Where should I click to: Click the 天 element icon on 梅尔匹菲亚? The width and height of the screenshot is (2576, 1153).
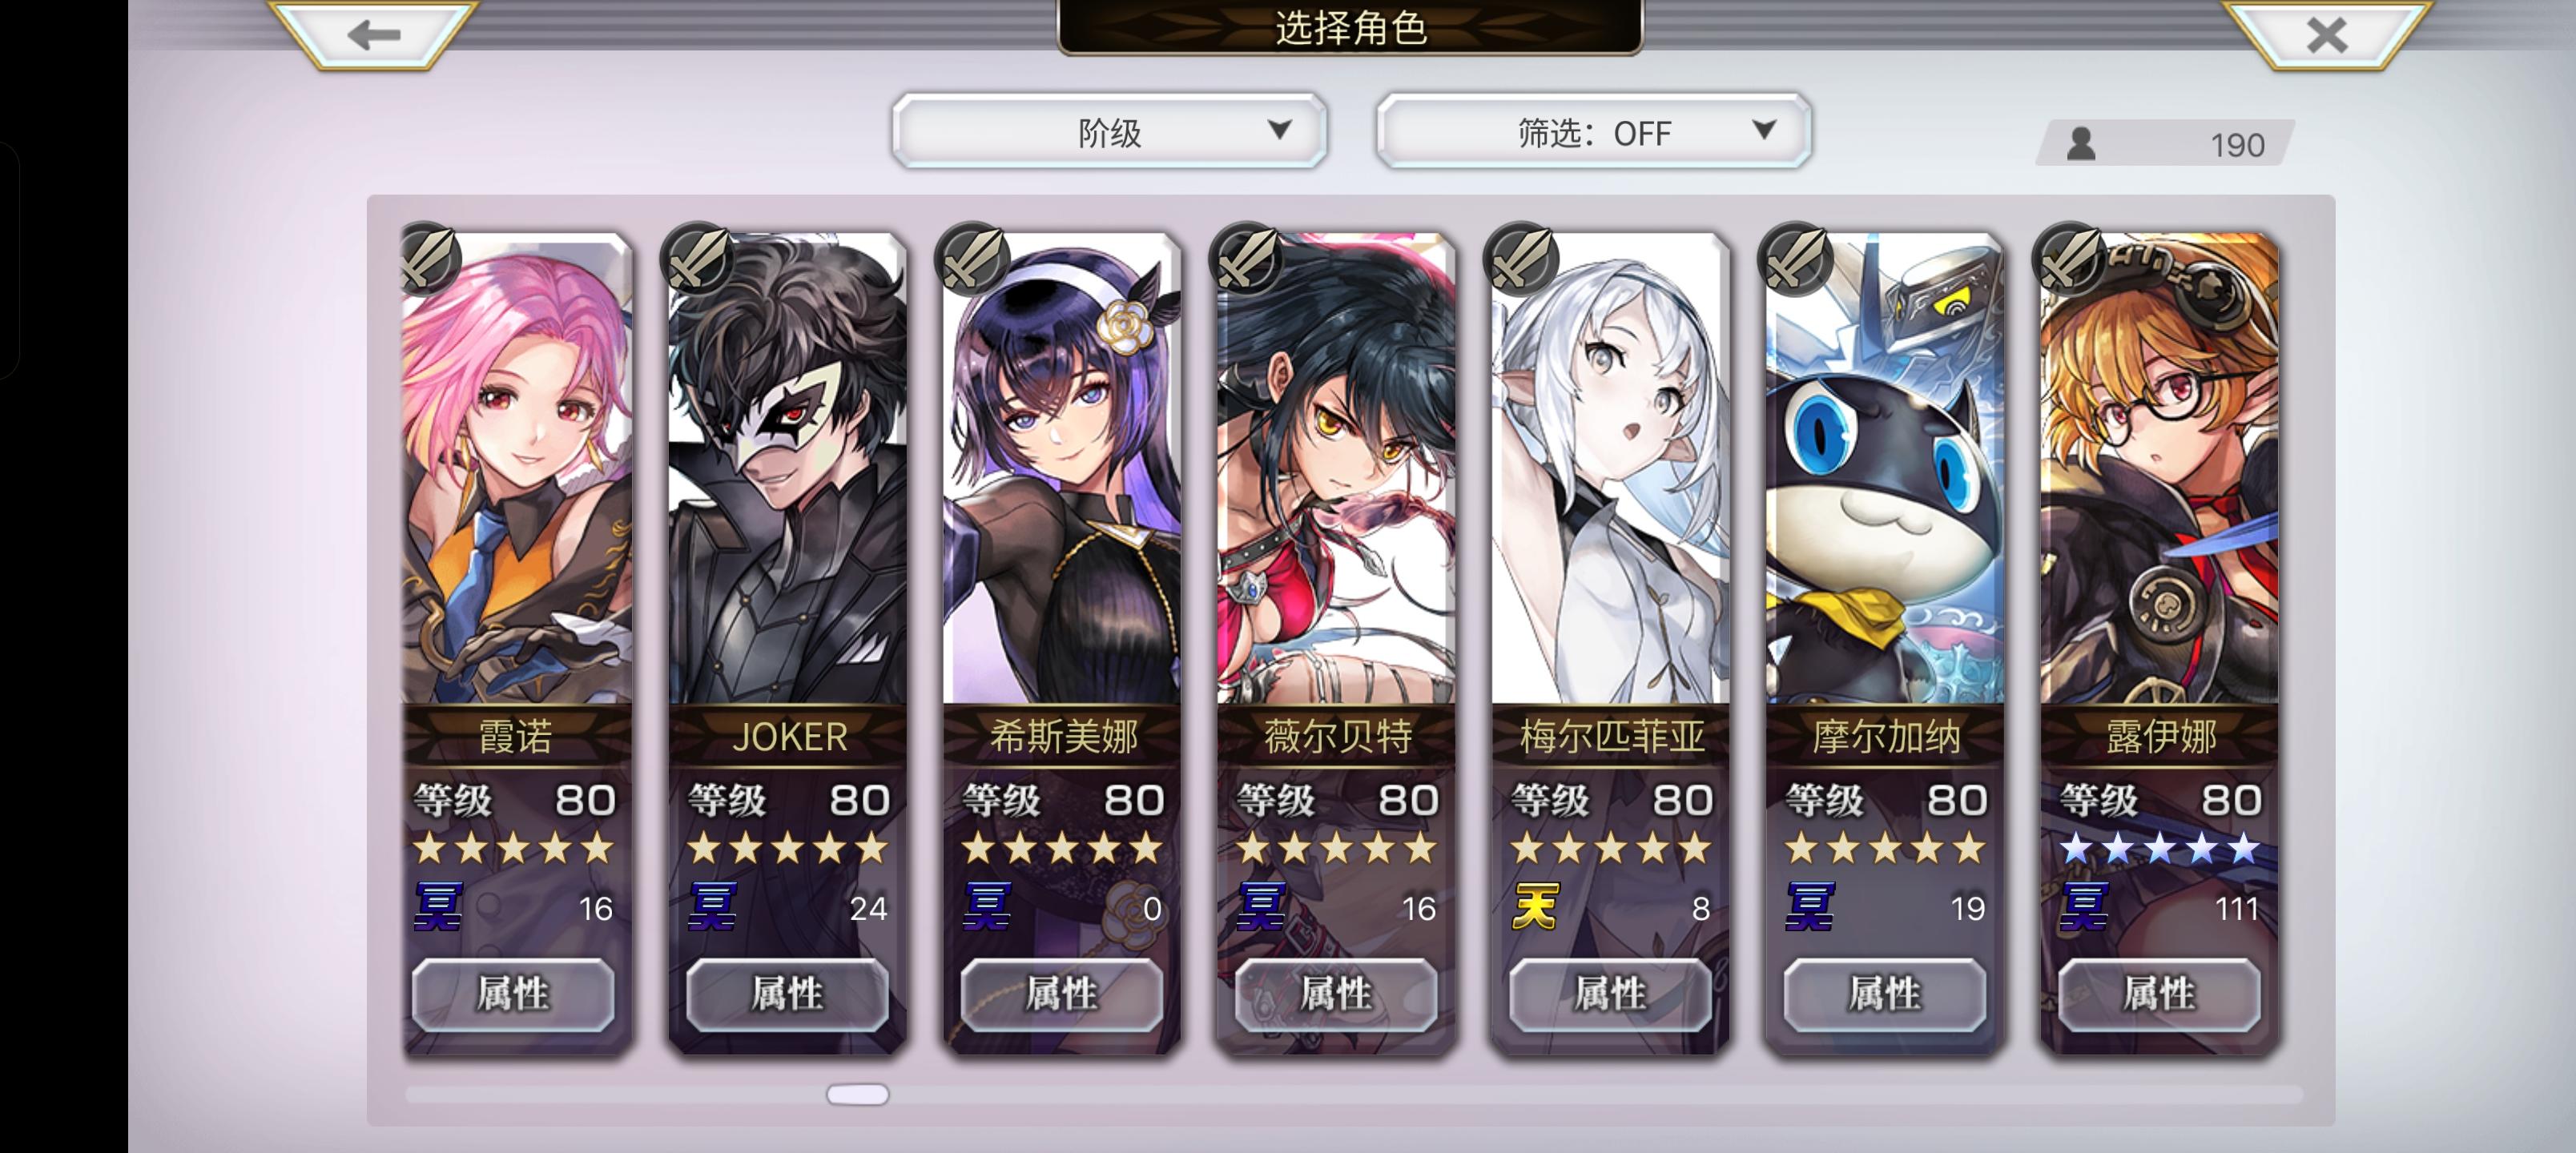(1536, 908)
